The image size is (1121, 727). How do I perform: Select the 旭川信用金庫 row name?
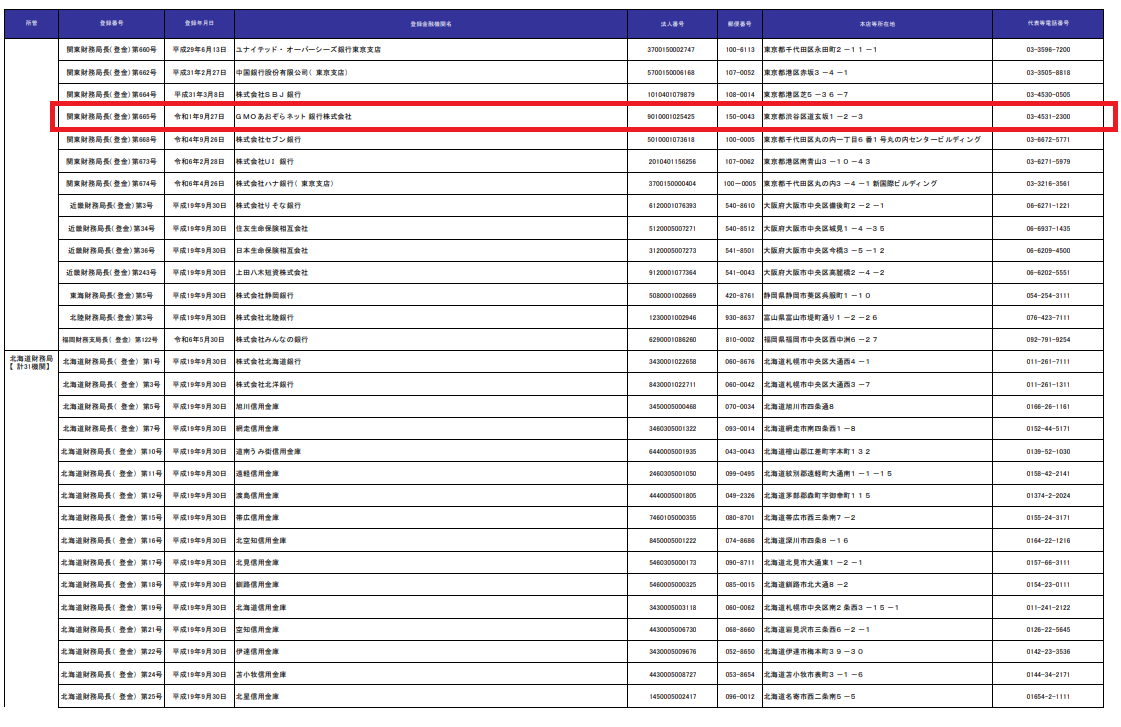(x=257, y=407)
